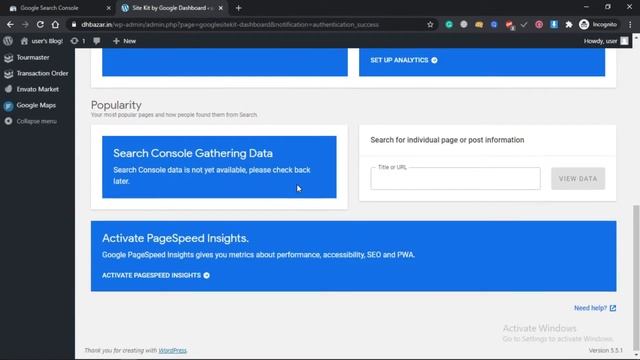
Task: Visit site via user's Blog! home icon
Action: [x=24, y=41]
